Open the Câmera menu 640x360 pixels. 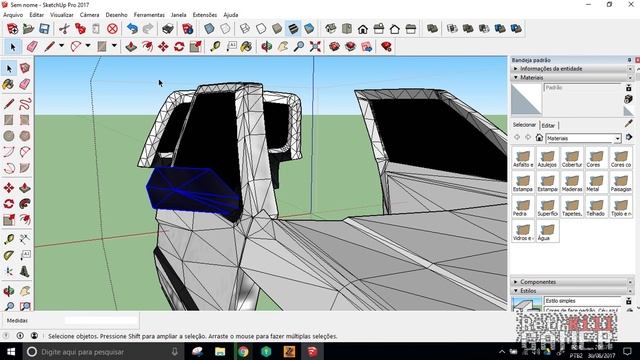89,15
